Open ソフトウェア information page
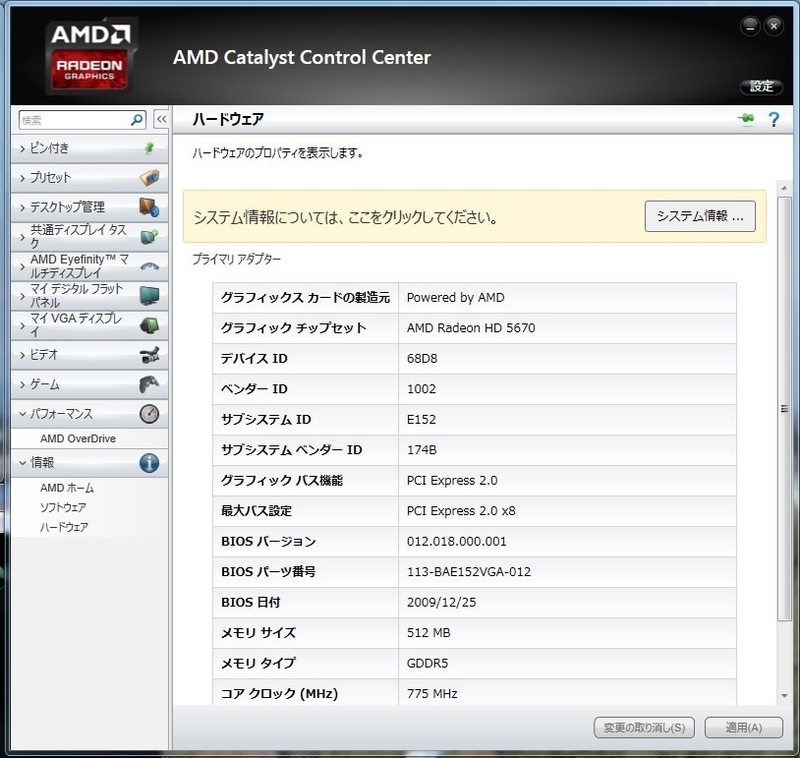Screen dimensions: 800x758 tap(63, 507)
